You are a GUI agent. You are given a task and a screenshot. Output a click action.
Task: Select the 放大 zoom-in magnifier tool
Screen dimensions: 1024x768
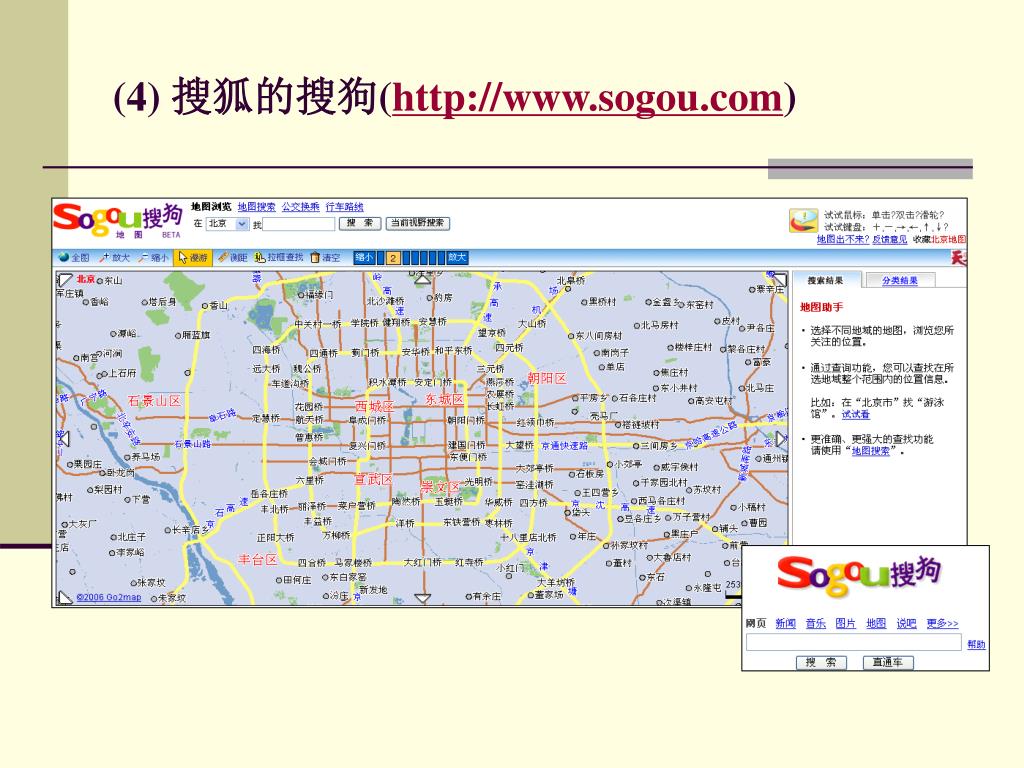115,258
